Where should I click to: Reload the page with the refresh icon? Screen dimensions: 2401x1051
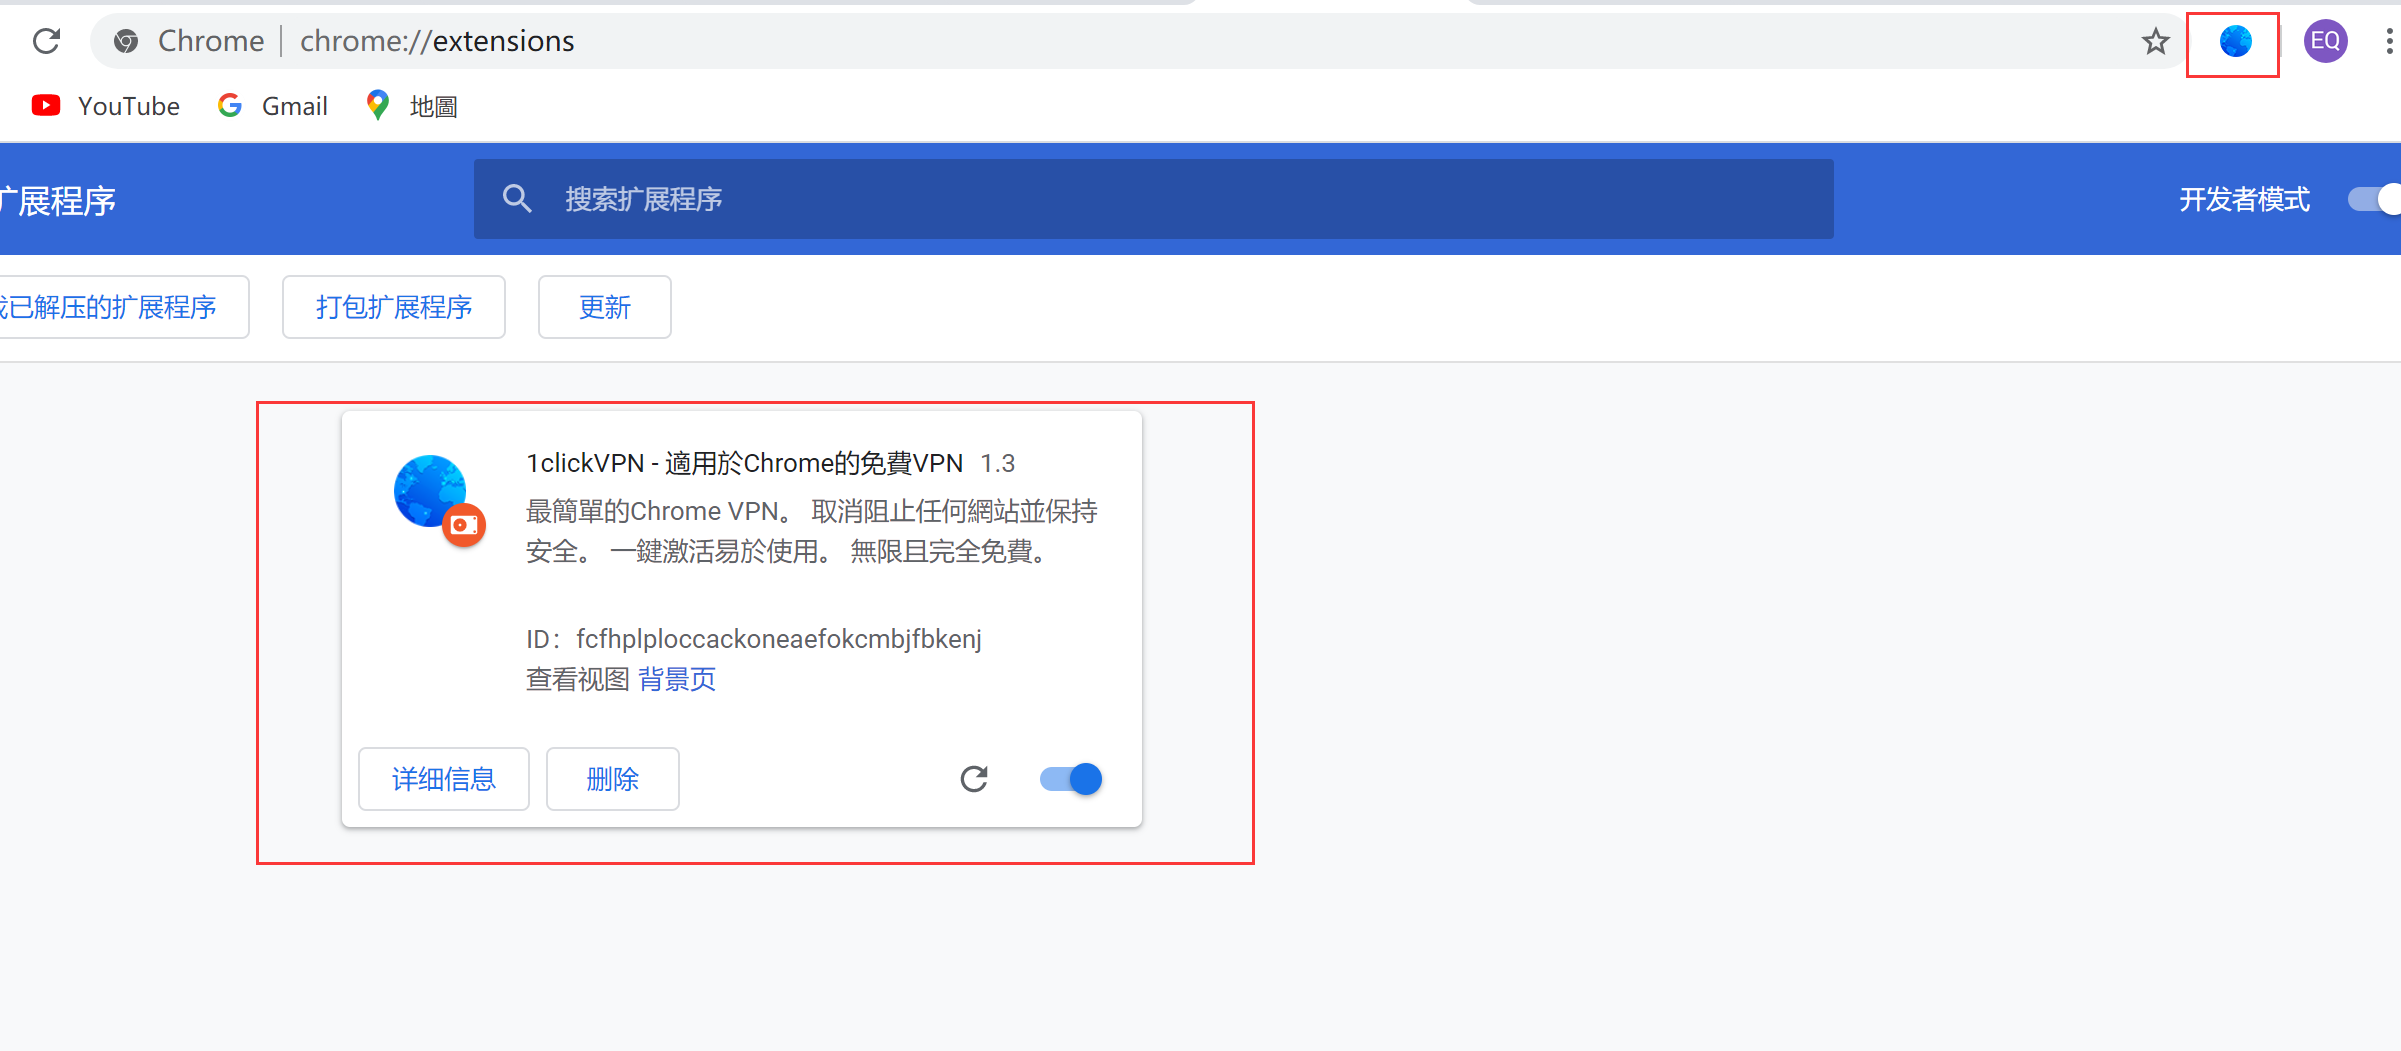pyautogui.click(x=46, y=41)
